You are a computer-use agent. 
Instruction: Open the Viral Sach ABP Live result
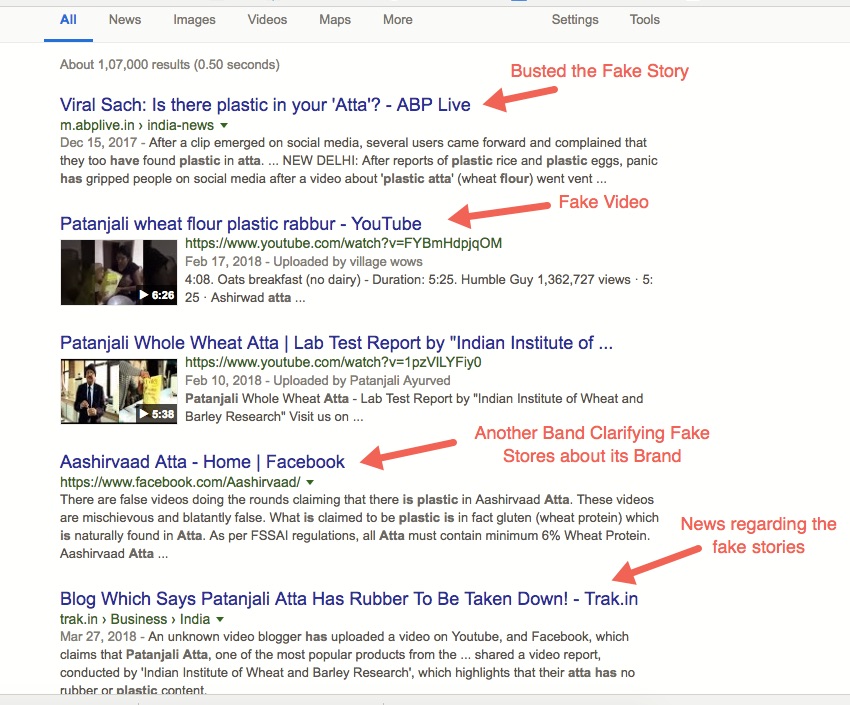(265, 105)
